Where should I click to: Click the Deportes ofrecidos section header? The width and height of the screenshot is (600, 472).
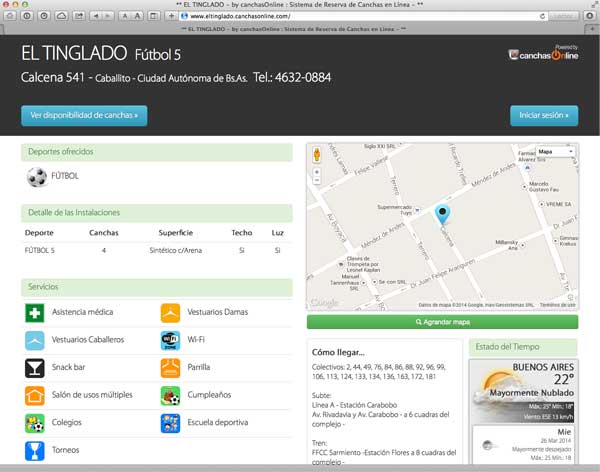tap(157, 152)
